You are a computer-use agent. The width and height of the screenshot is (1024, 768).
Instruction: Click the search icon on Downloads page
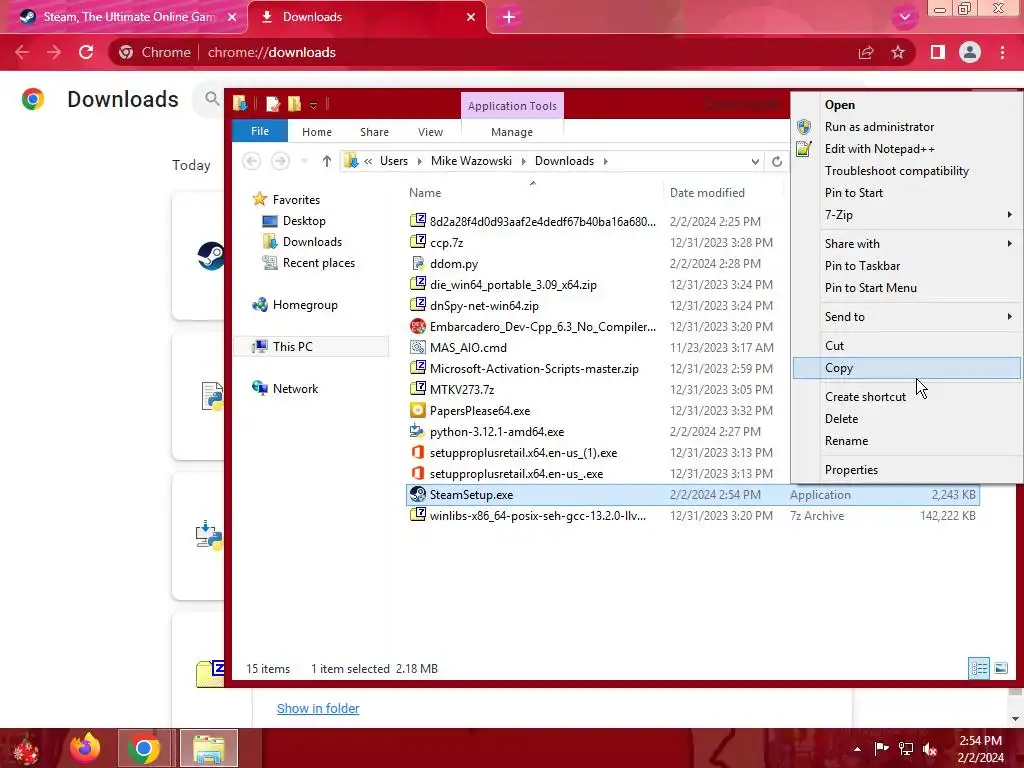coord(212,99)
